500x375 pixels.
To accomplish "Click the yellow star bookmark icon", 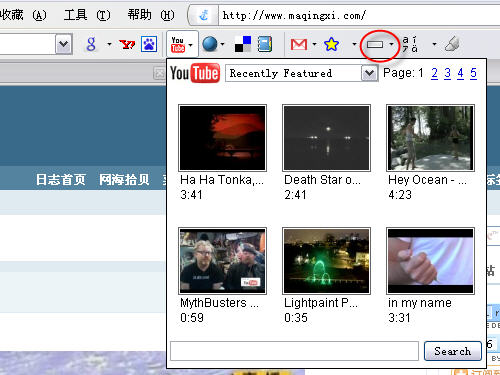I will 331,44.
